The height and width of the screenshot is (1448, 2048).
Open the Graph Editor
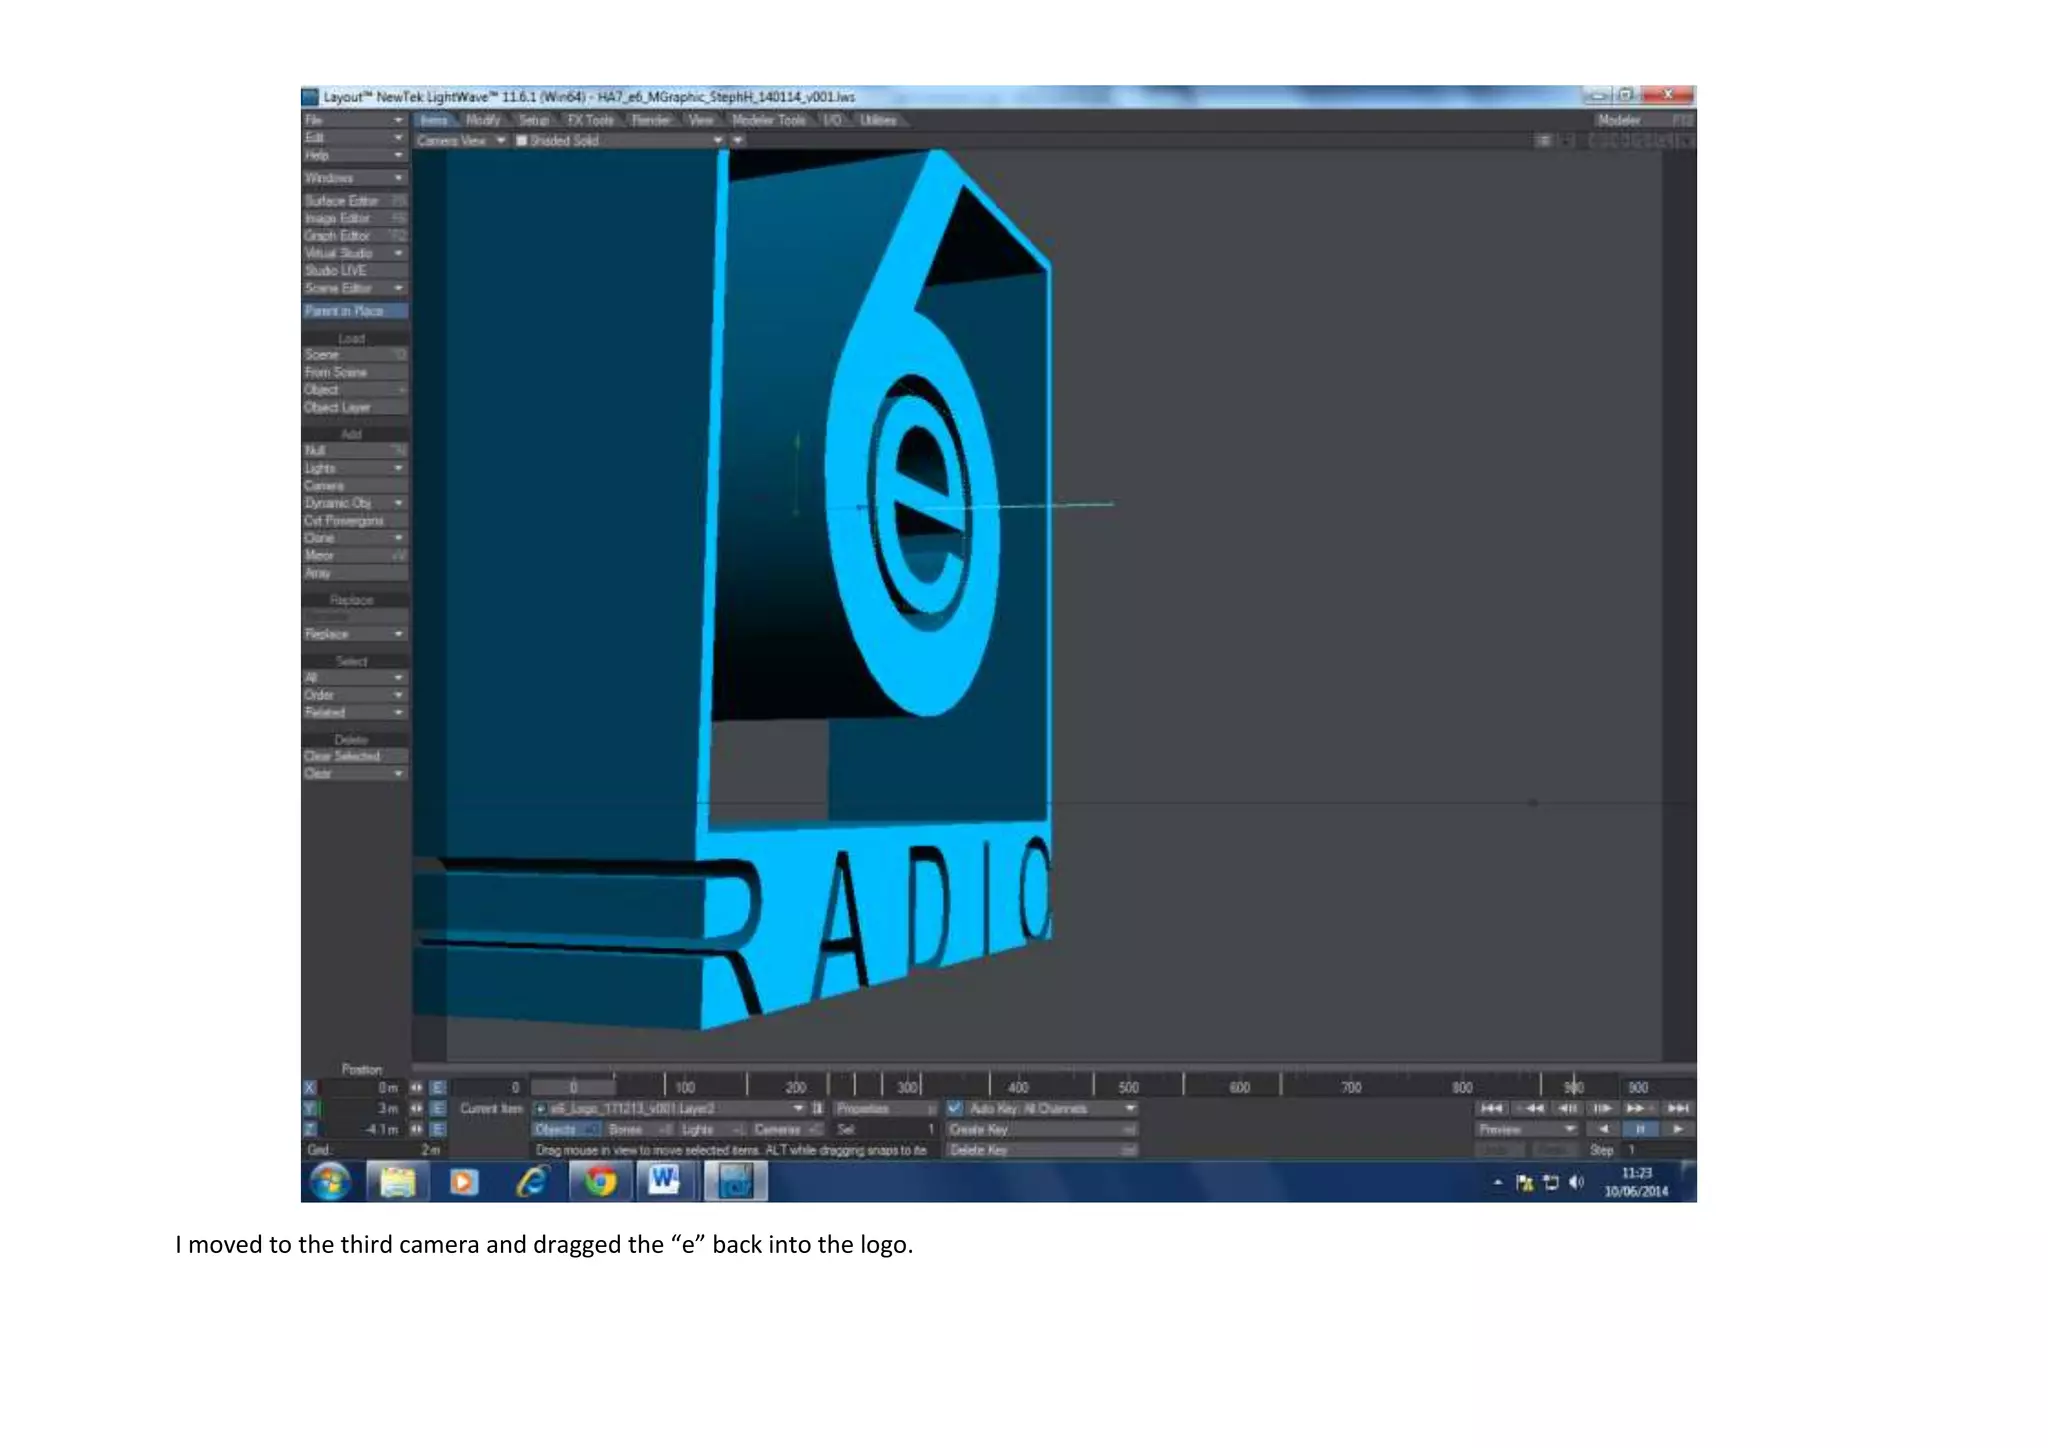(x=354, y=236)
